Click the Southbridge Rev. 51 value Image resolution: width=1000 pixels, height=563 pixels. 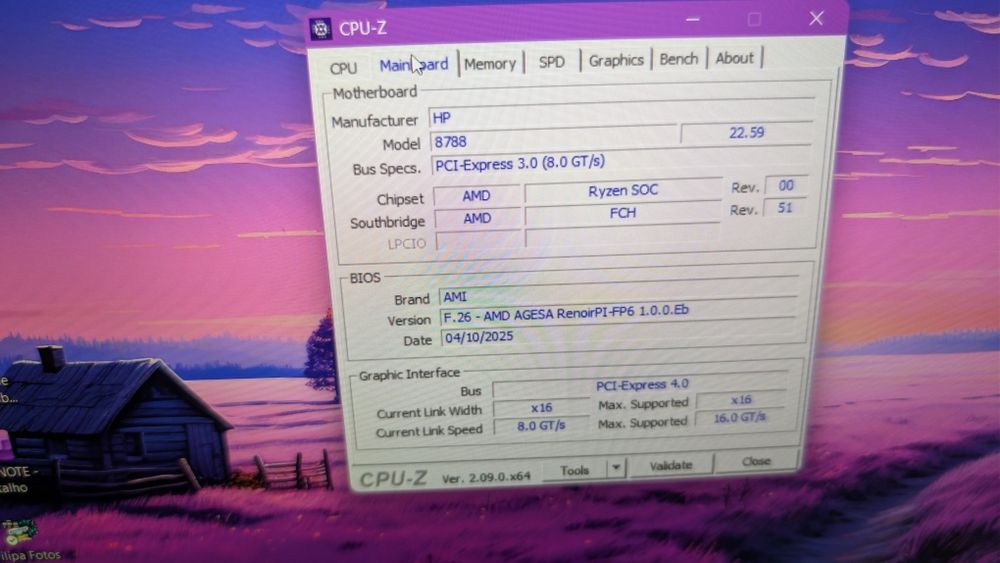(784, 207)
